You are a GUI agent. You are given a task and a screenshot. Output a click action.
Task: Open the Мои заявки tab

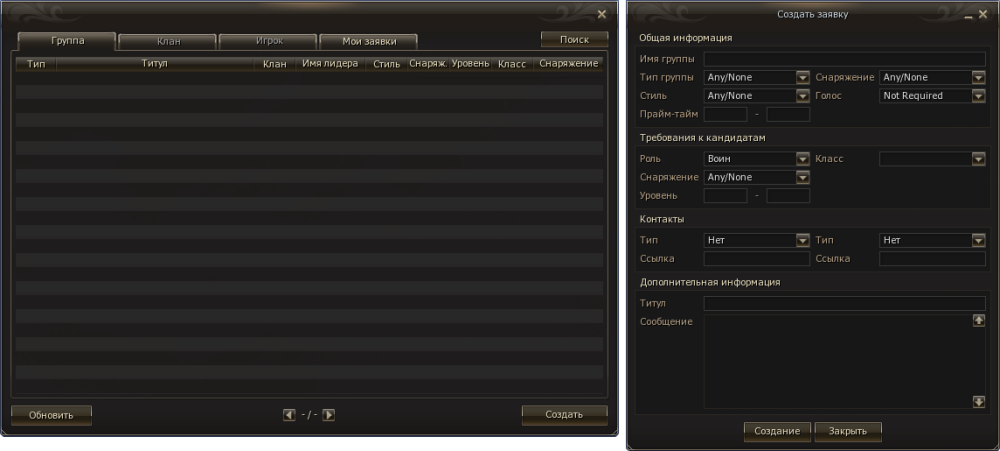coord(369,42)
